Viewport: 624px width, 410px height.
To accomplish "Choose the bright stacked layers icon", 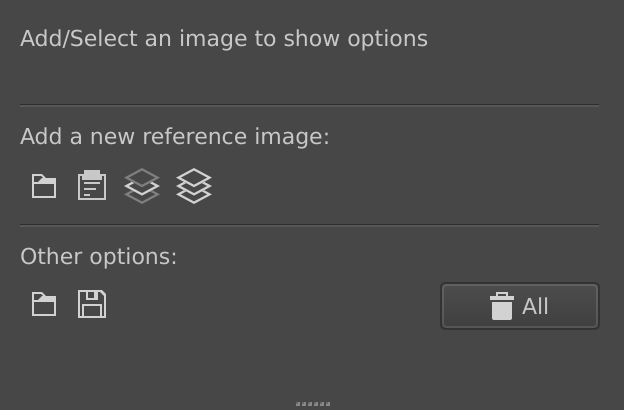I will click(194, 186).
